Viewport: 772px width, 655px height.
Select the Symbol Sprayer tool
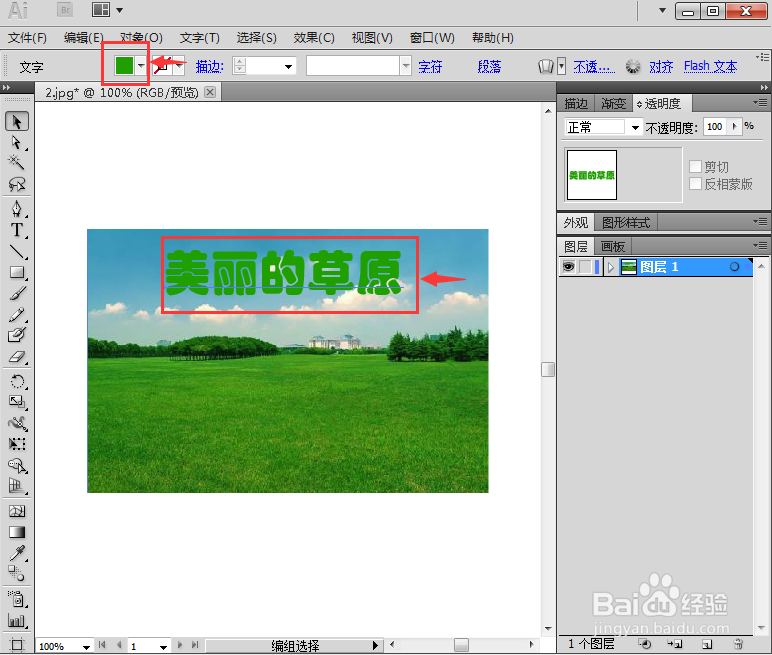[17, 599]
